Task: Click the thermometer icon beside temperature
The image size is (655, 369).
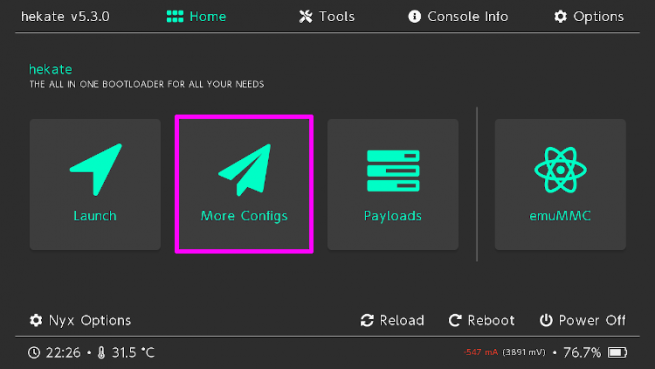Action: 101,353
